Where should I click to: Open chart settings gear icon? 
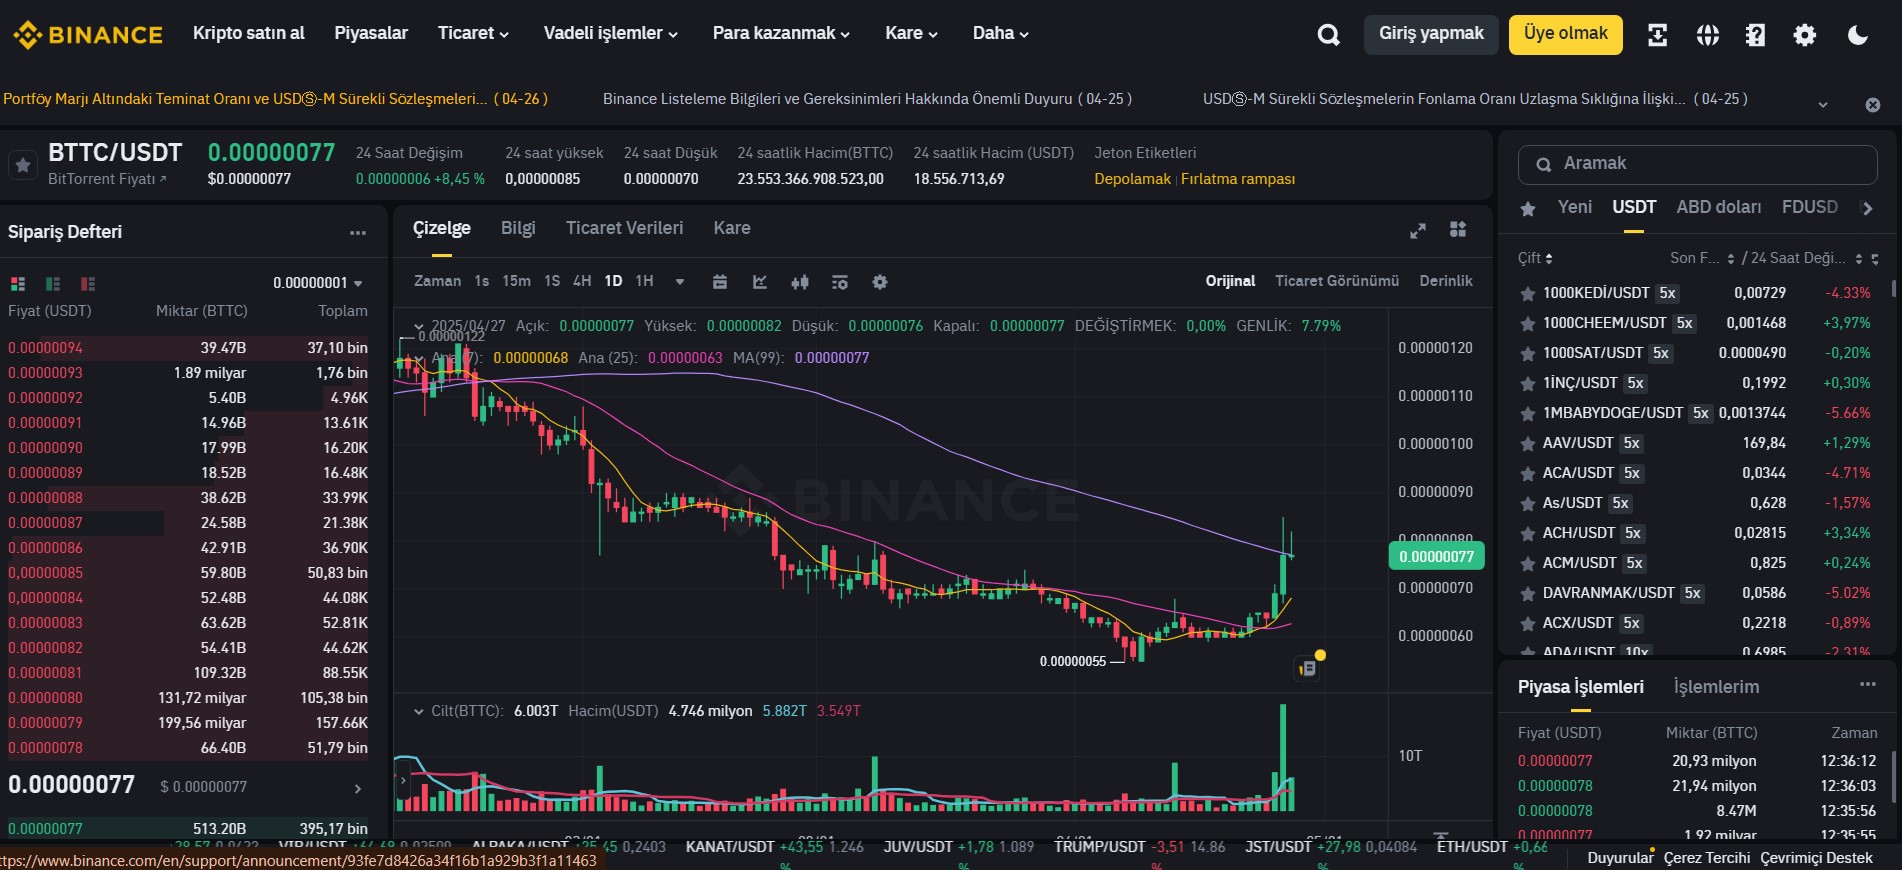point(879,282)
